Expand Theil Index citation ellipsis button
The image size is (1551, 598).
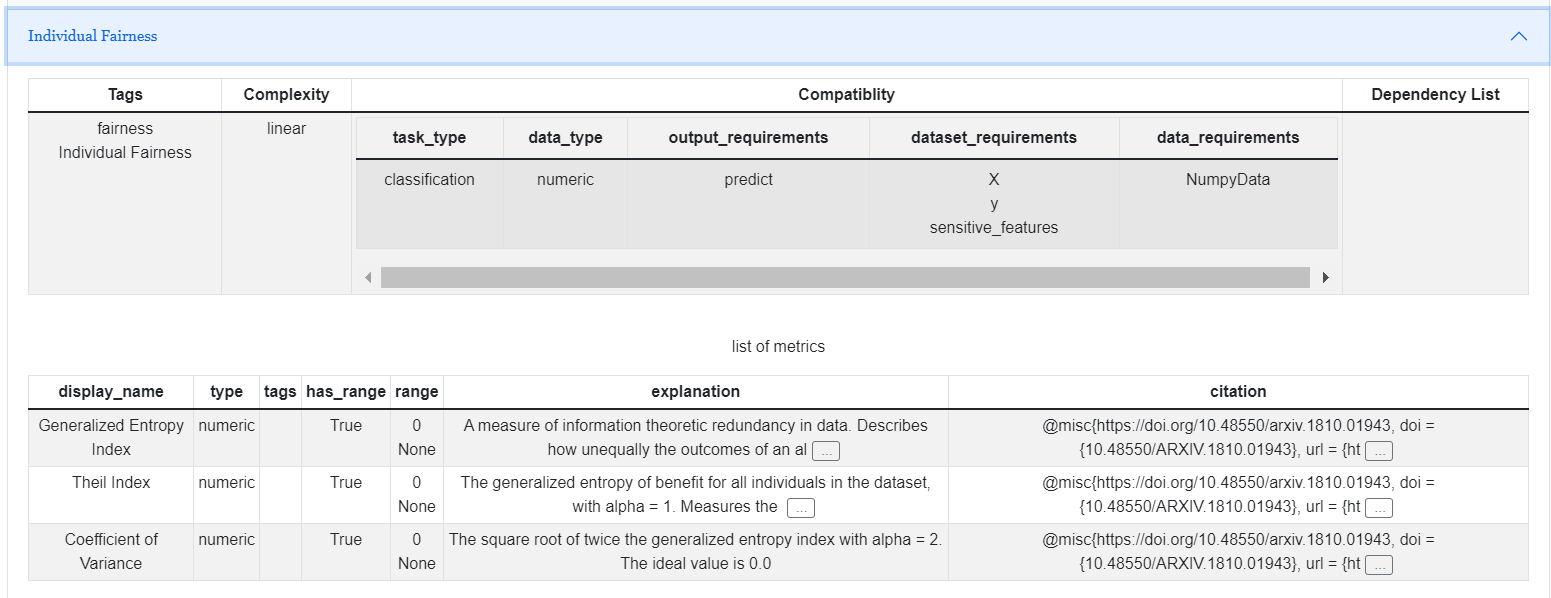pos(1379,508)
